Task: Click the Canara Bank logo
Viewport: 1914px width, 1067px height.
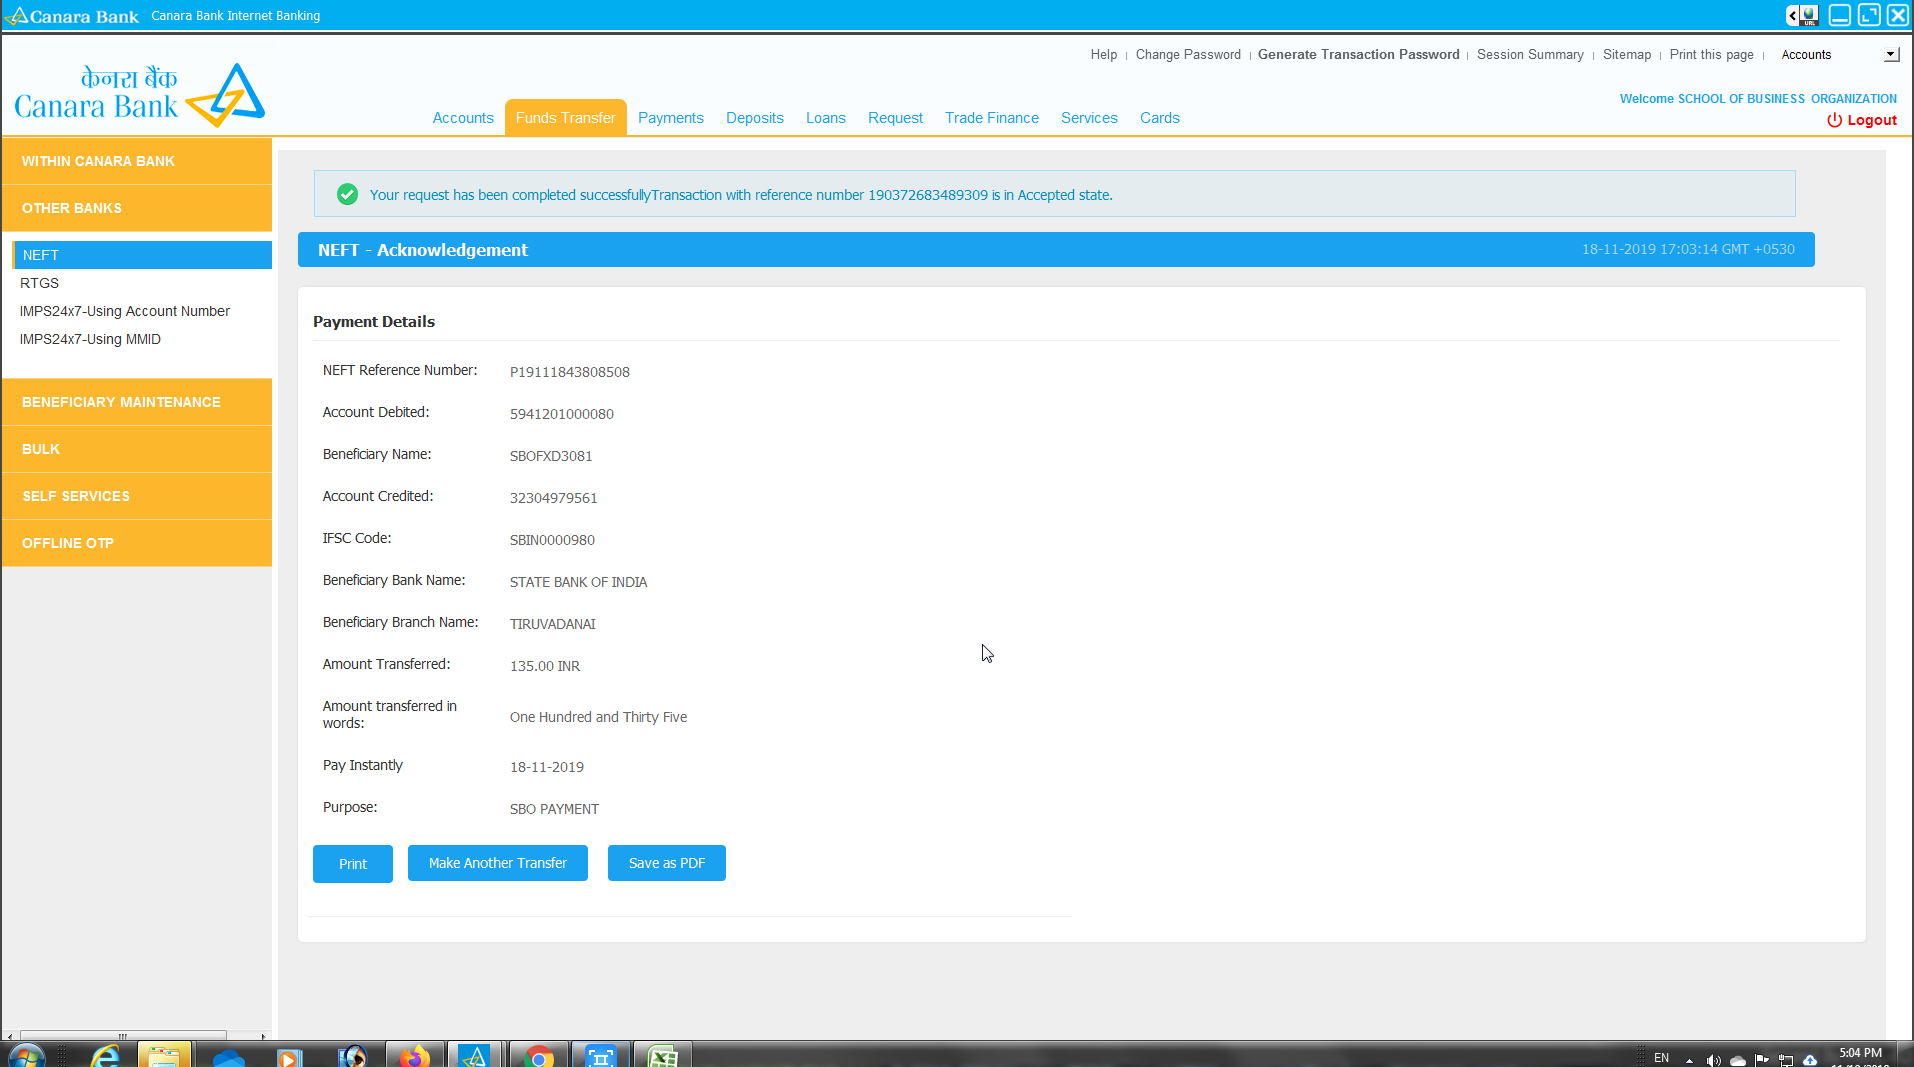Action: click(x=140, y=95)
